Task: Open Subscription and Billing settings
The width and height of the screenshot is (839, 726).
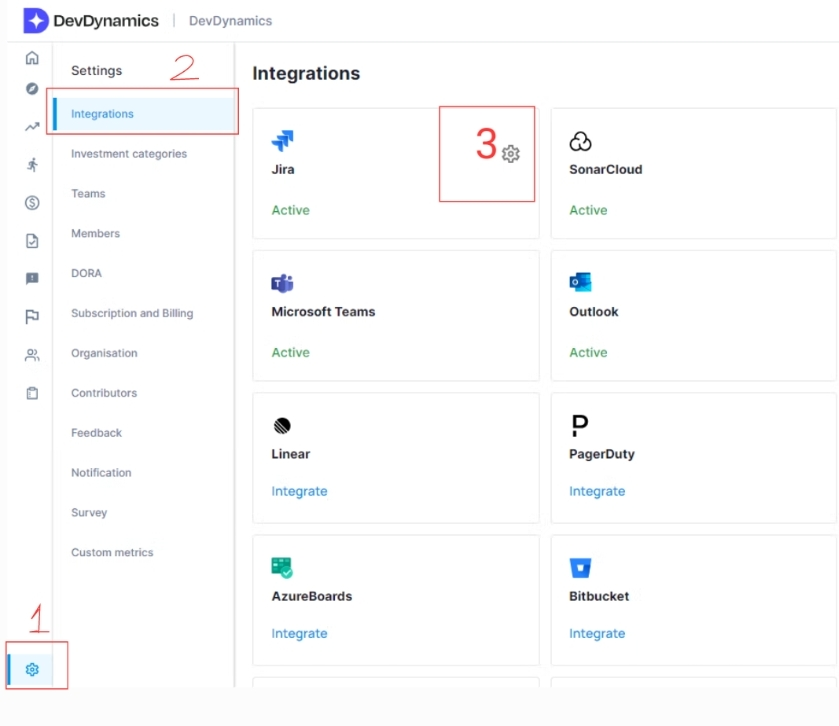Action: tap(132, 313)
